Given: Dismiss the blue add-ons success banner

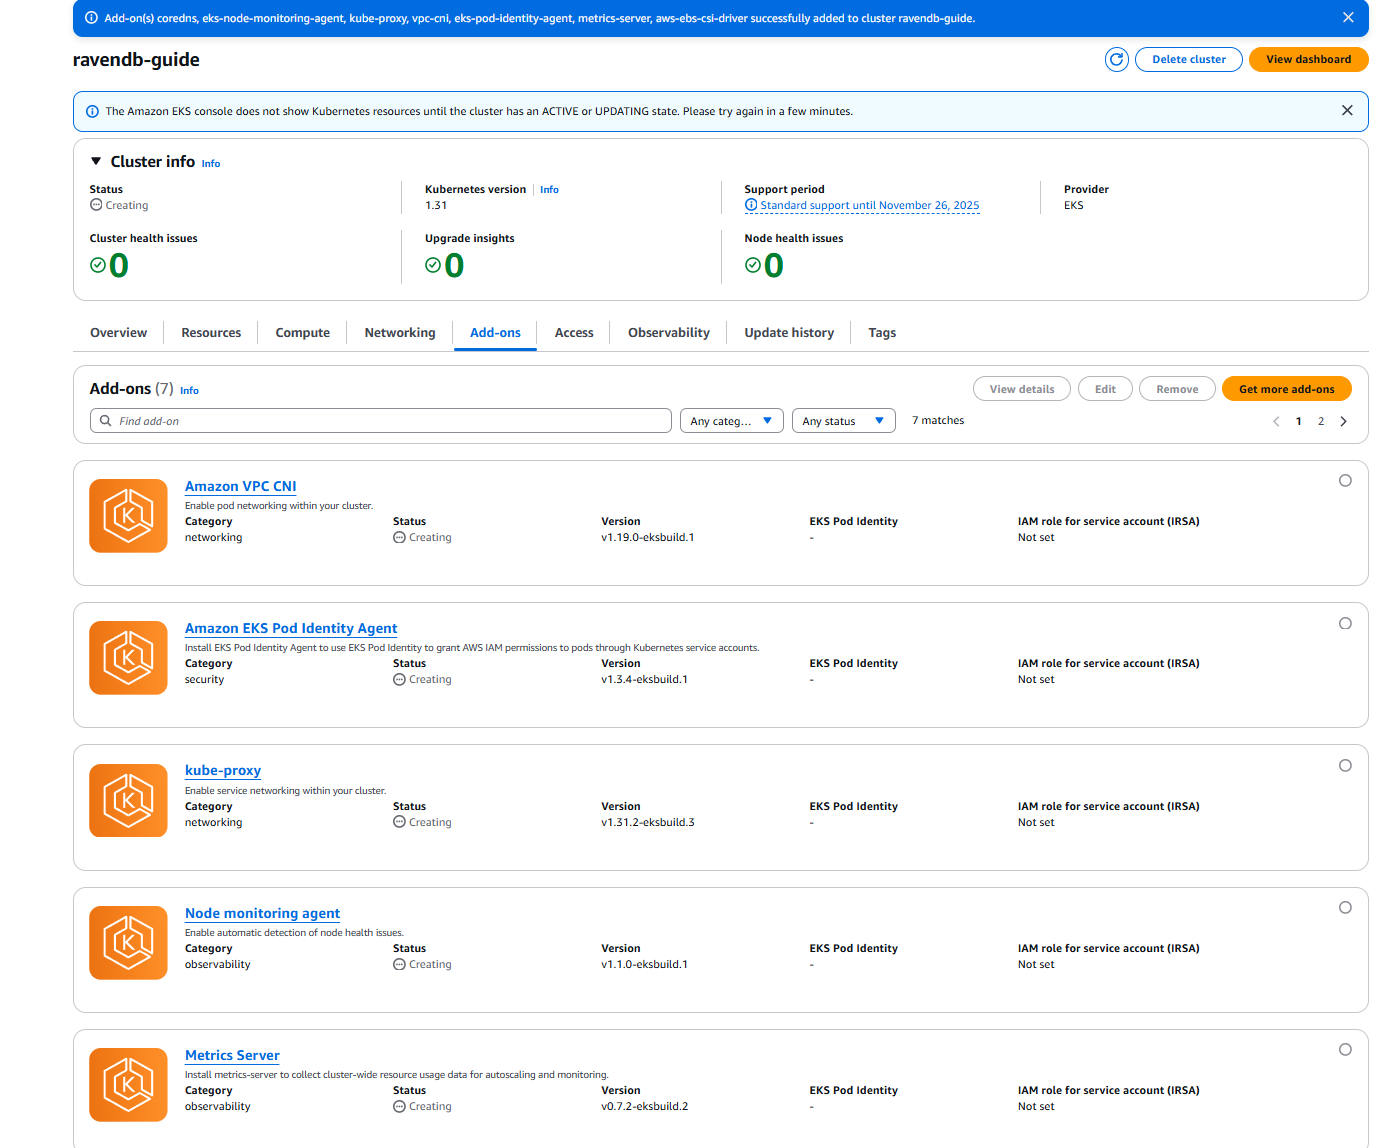Looking at the screenshot, I should (x=1348, y=18).
